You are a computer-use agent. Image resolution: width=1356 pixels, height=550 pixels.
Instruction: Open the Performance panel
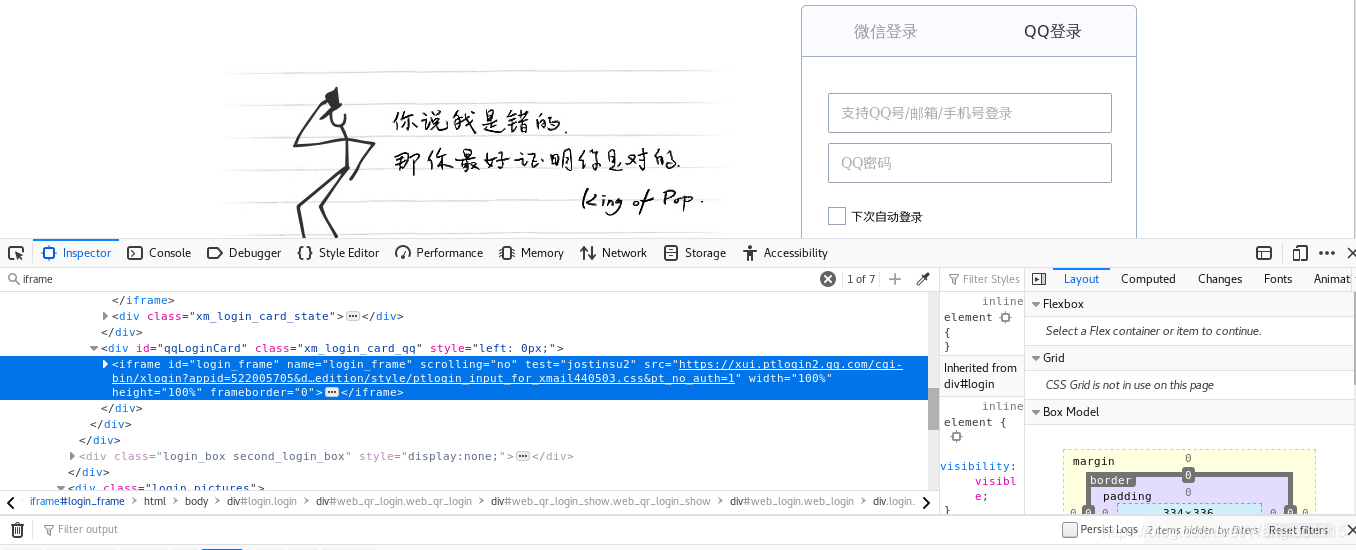tap(439, 253)
